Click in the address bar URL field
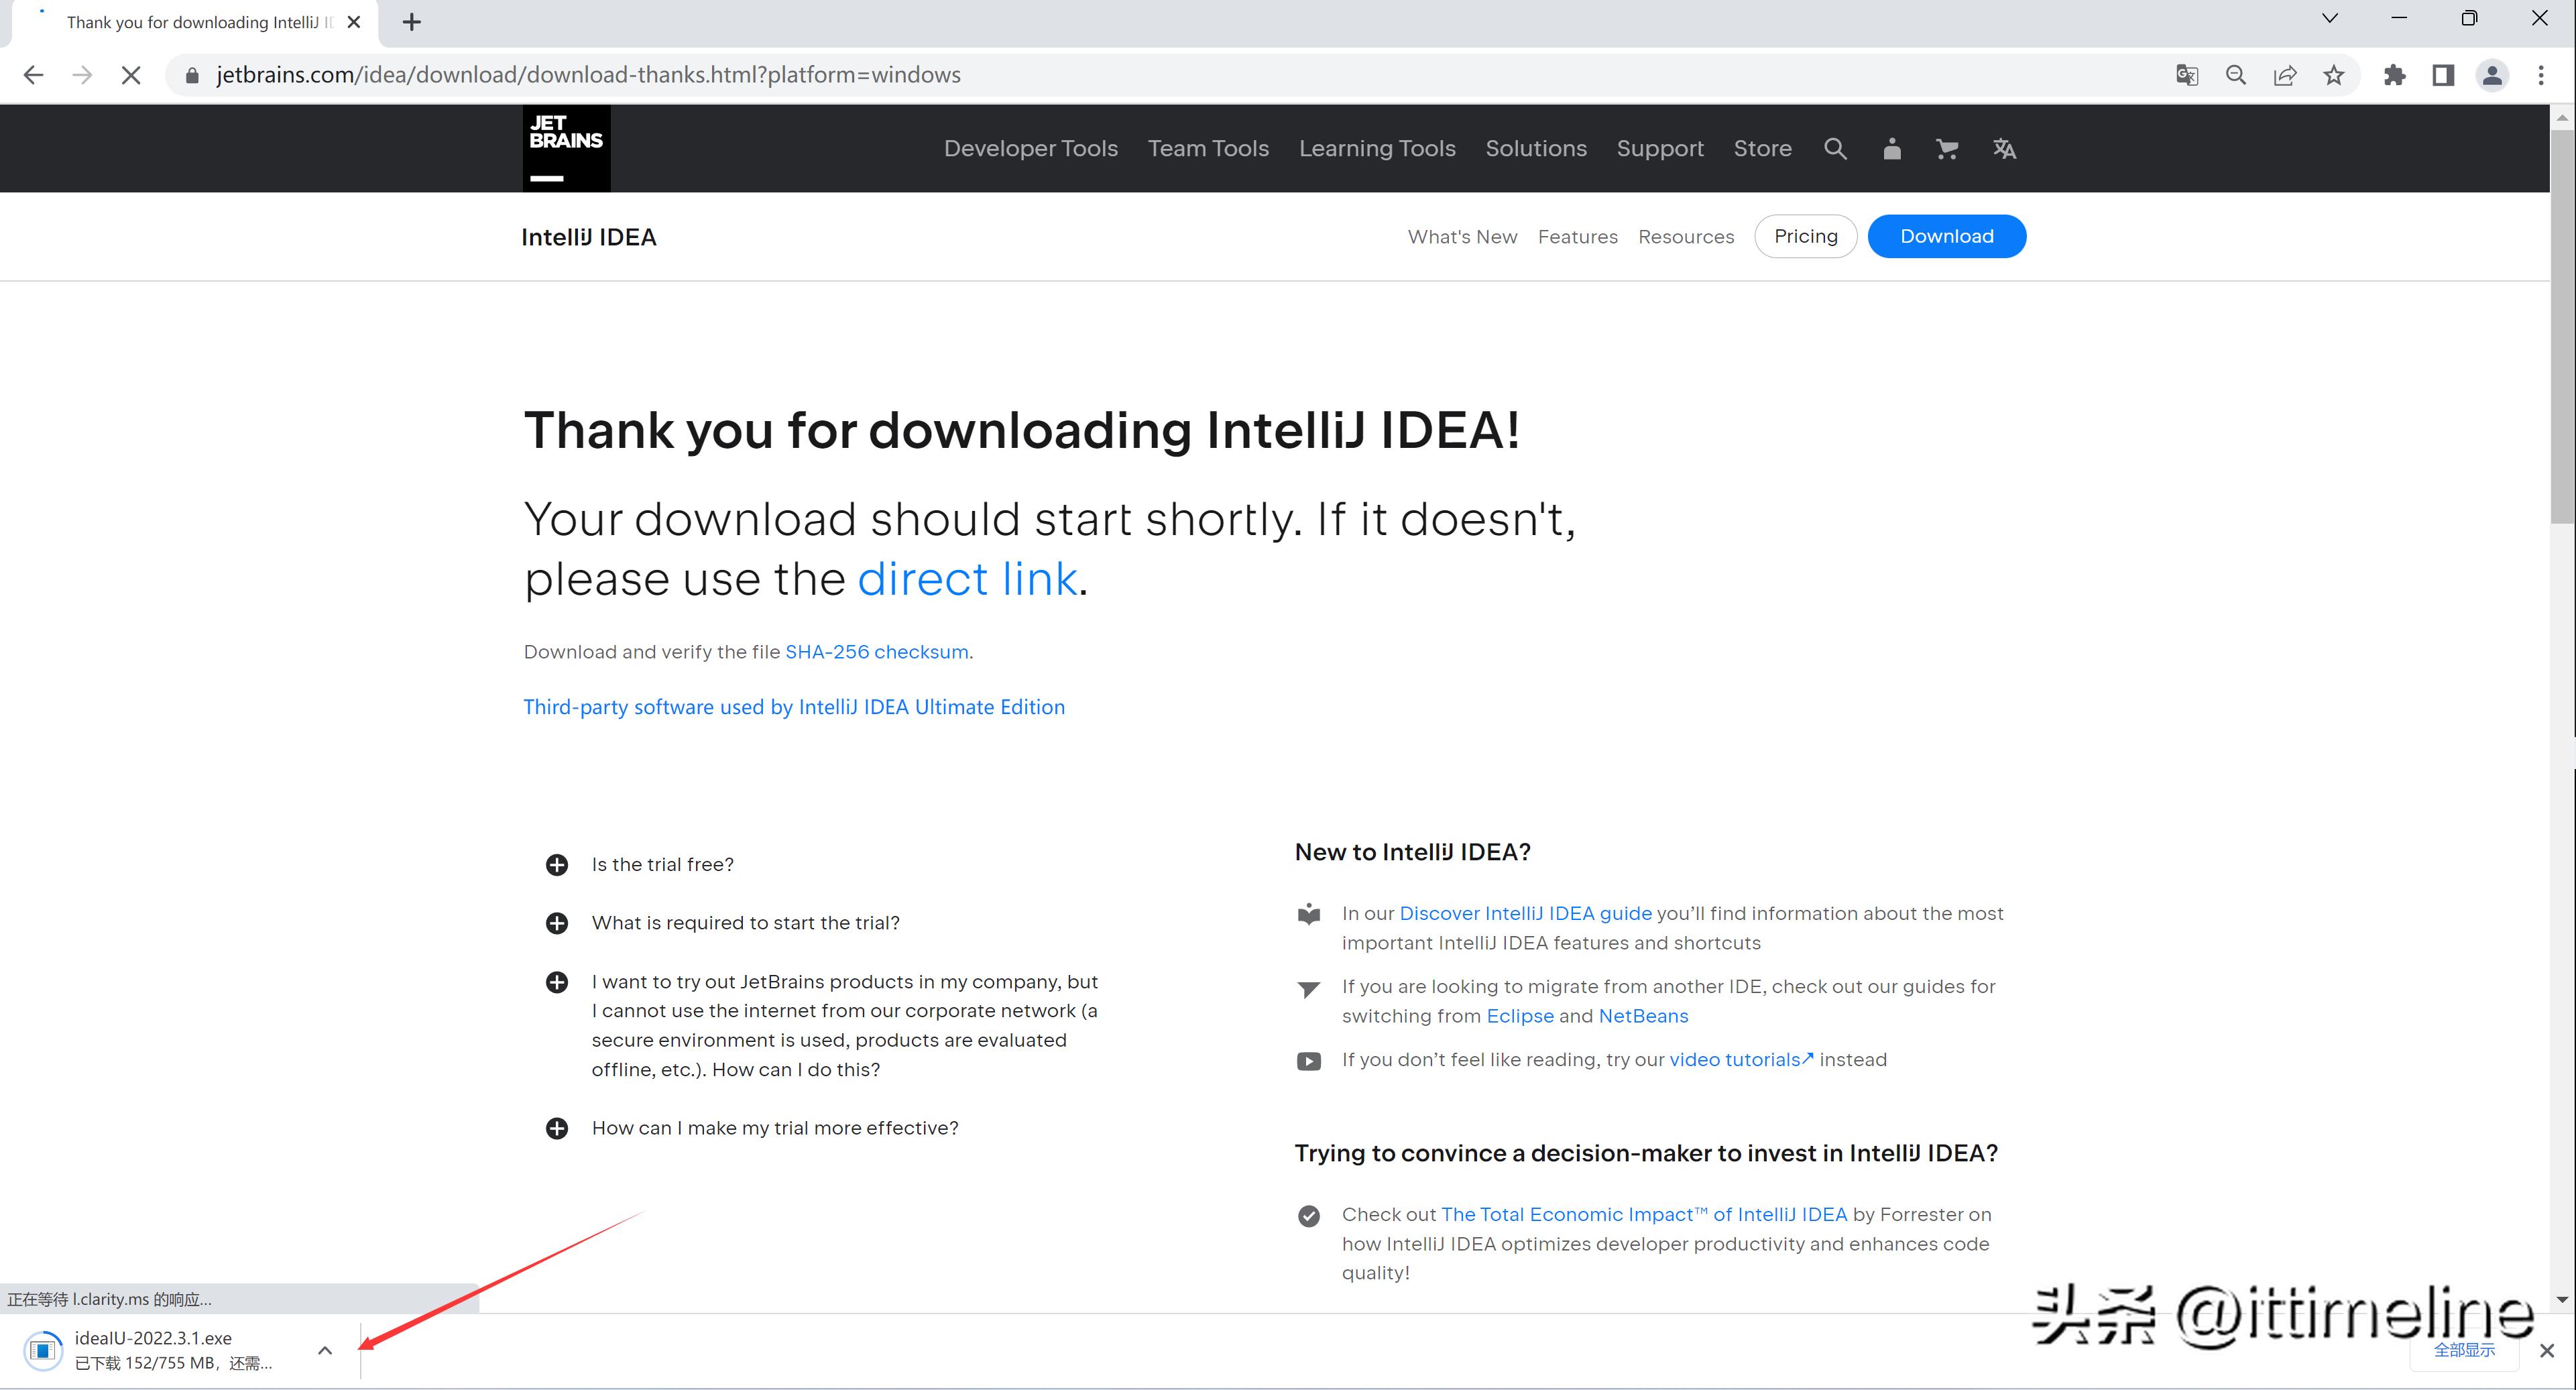 click(x=1180, y=75)
